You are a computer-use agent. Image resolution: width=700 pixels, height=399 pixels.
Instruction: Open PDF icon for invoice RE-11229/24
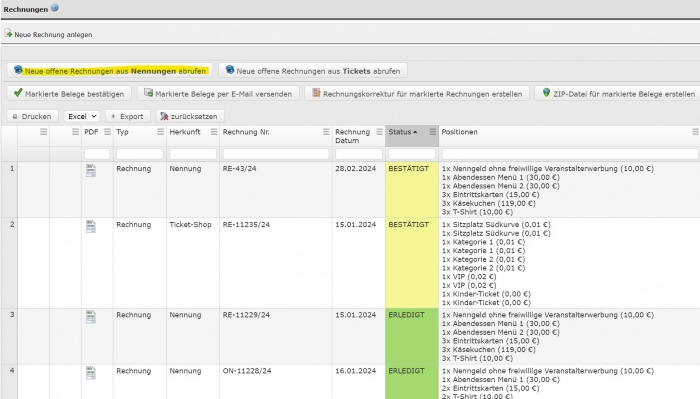coord(91,317)
